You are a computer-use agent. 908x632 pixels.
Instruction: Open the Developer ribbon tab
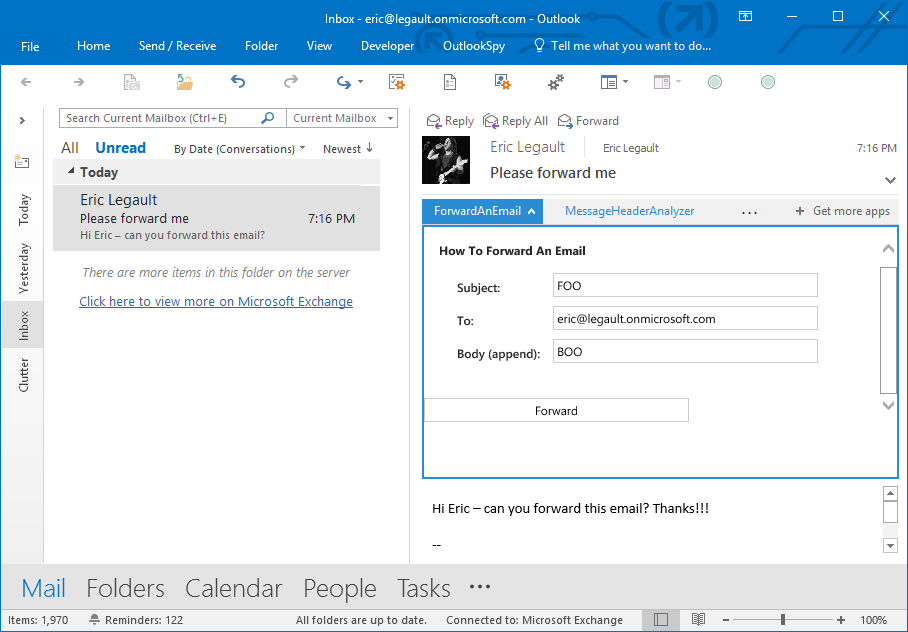coord(387,46)
